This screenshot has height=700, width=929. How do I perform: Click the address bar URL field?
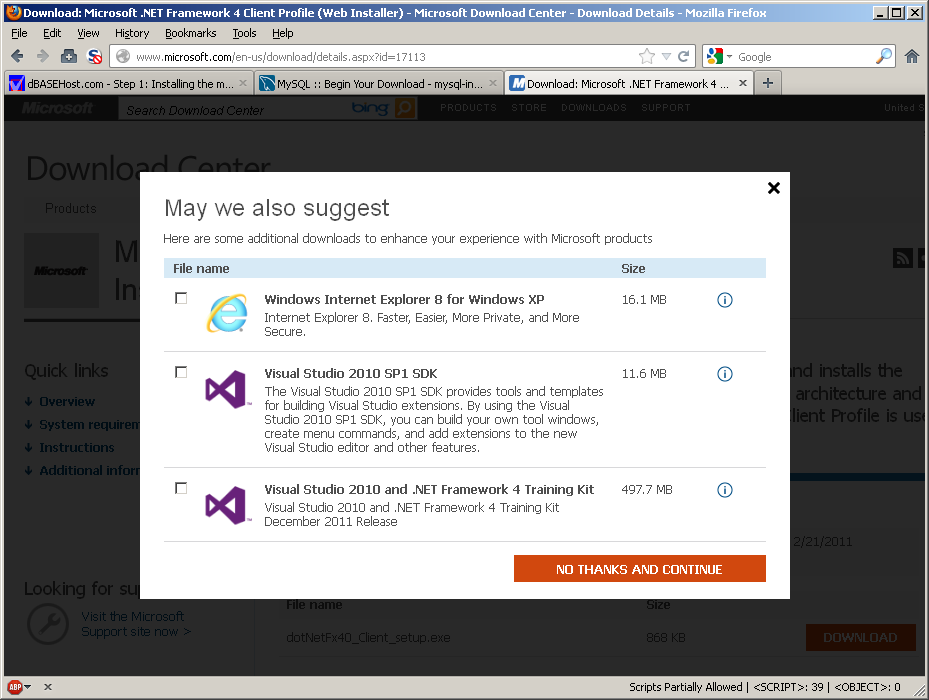385,57
